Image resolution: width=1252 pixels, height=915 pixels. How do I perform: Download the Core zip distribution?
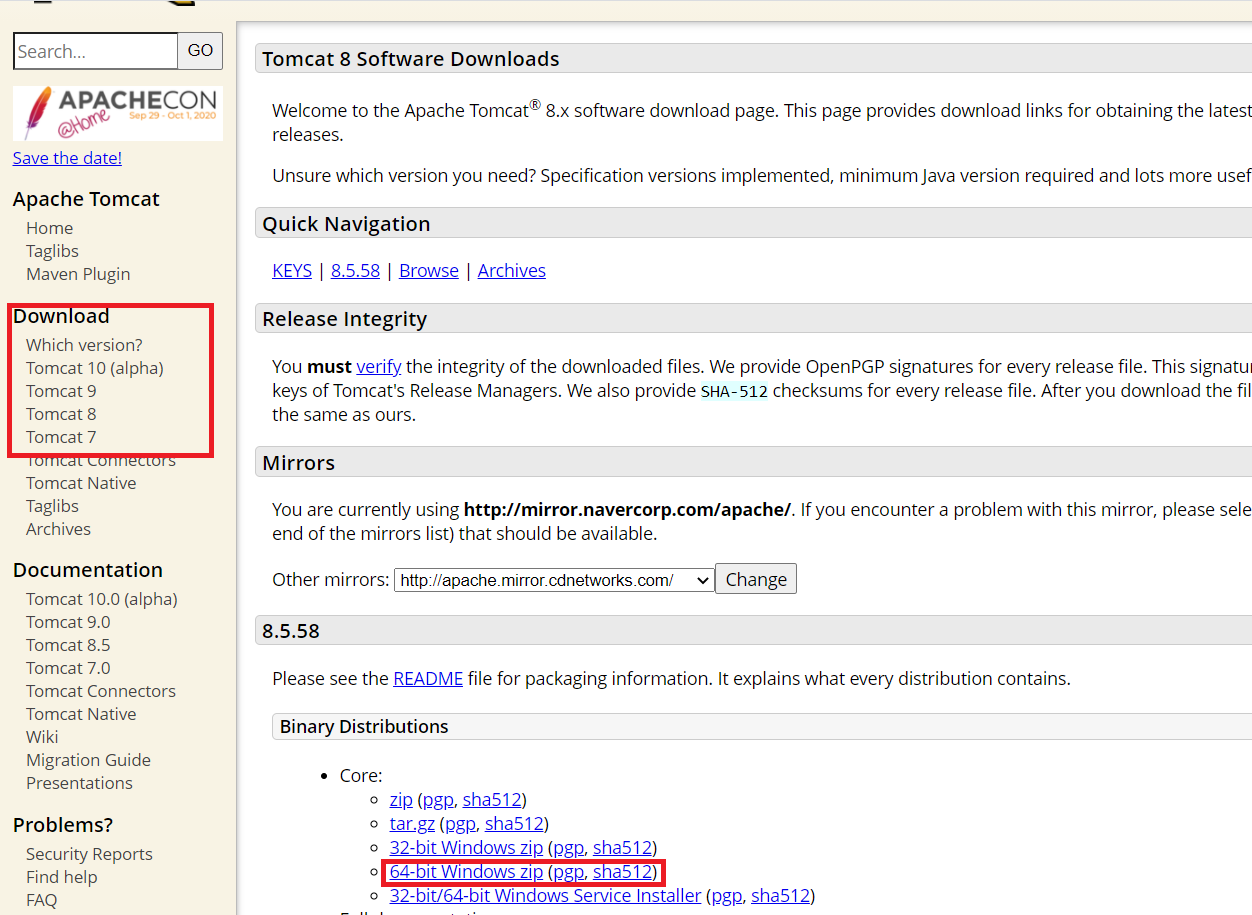(401, 800)
